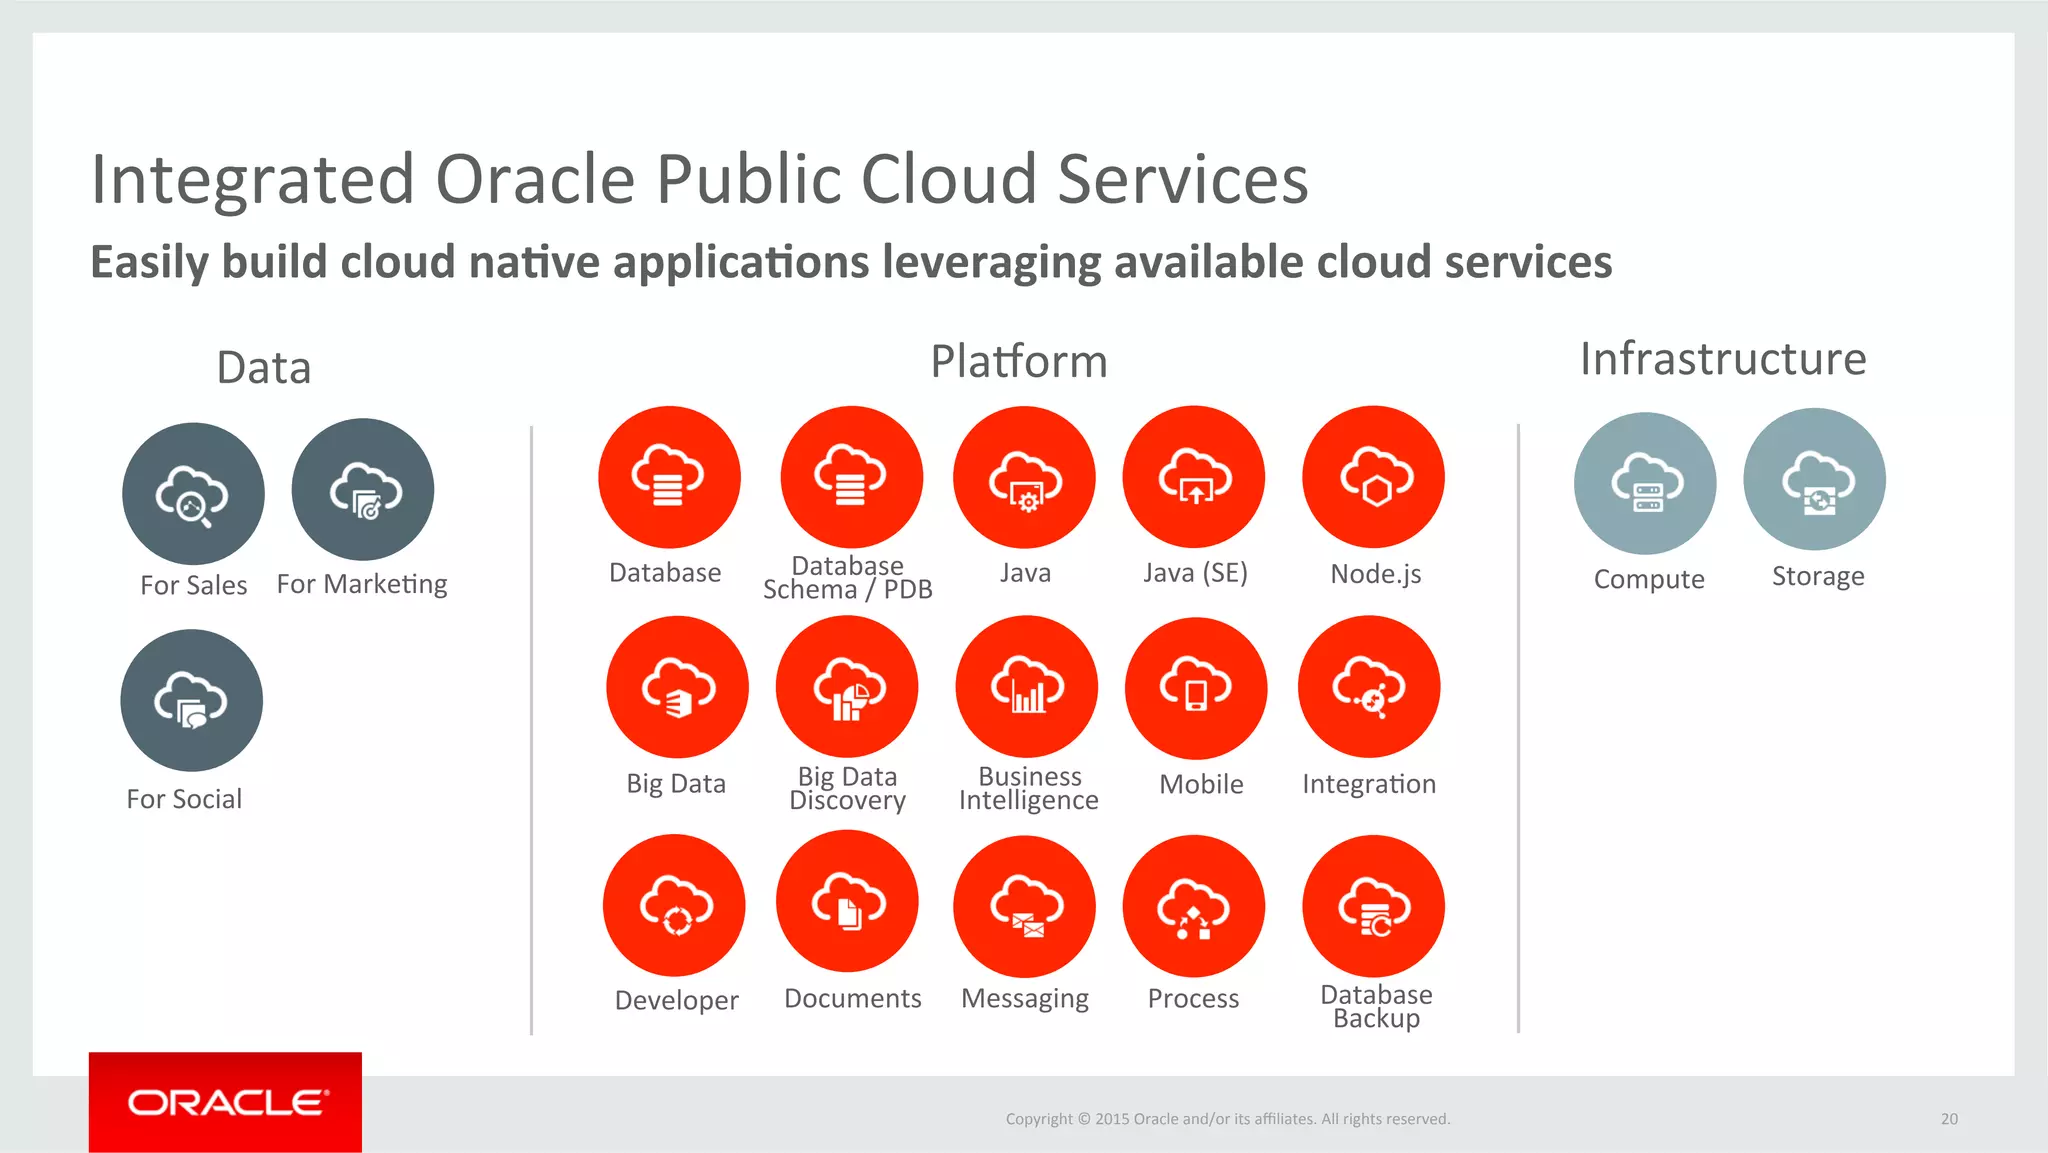Select the 'Storage' label
This screenshot has height=1153, width=2048.
pyautogui.click(x=1818, y=576)
